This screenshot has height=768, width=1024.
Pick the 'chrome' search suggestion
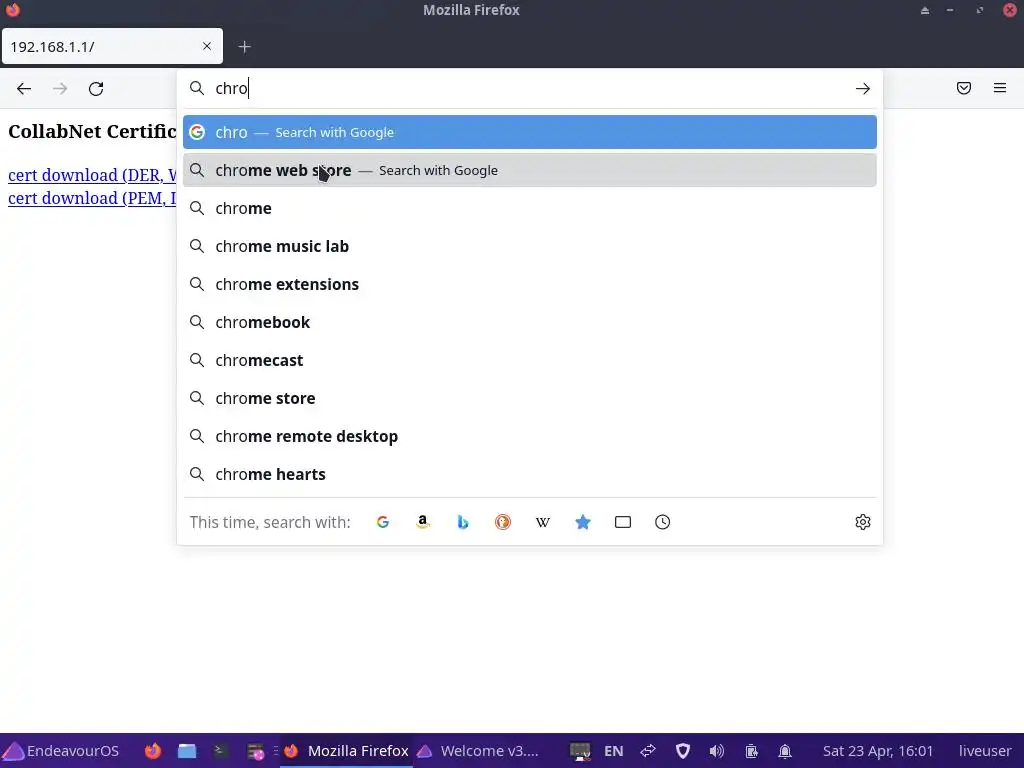[x=530, y=208]
